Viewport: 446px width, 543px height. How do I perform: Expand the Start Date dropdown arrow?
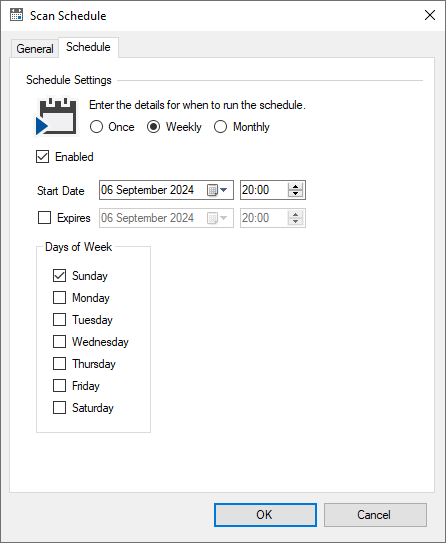[224, 190]
